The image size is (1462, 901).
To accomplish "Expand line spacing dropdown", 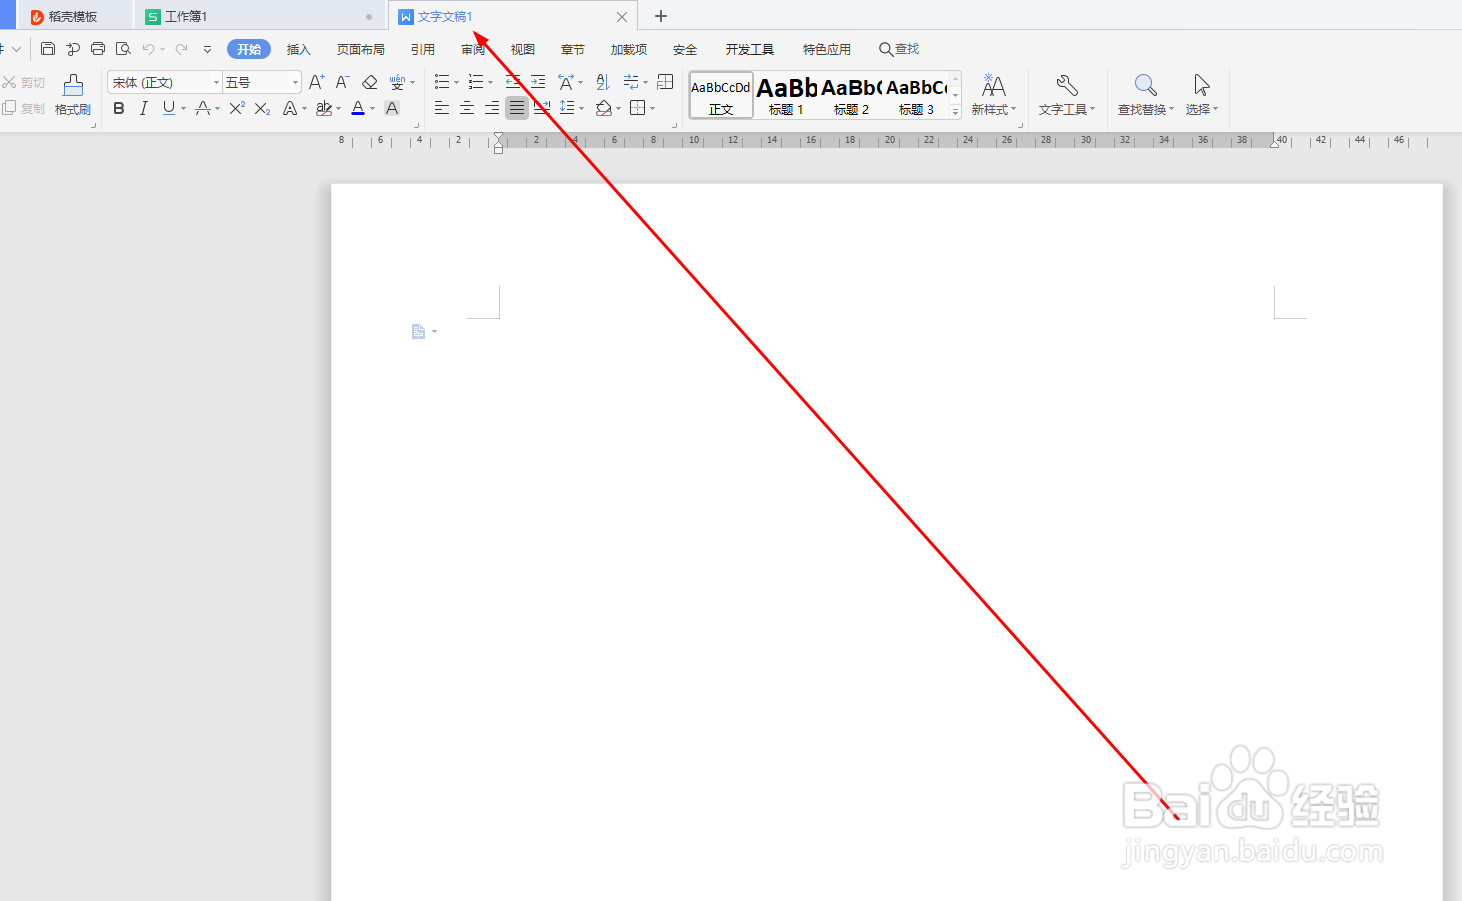I will (x=581, y=109).
